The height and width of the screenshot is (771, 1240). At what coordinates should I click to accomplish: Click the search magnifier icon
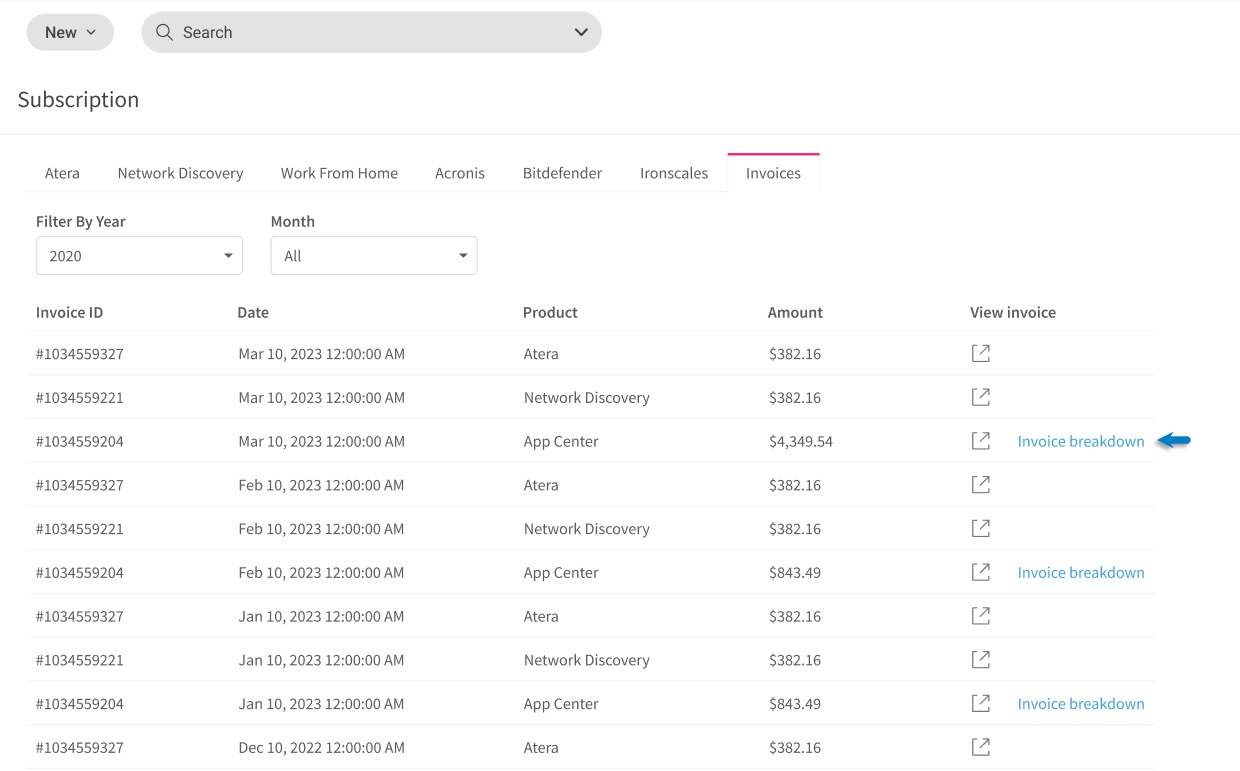164,32
